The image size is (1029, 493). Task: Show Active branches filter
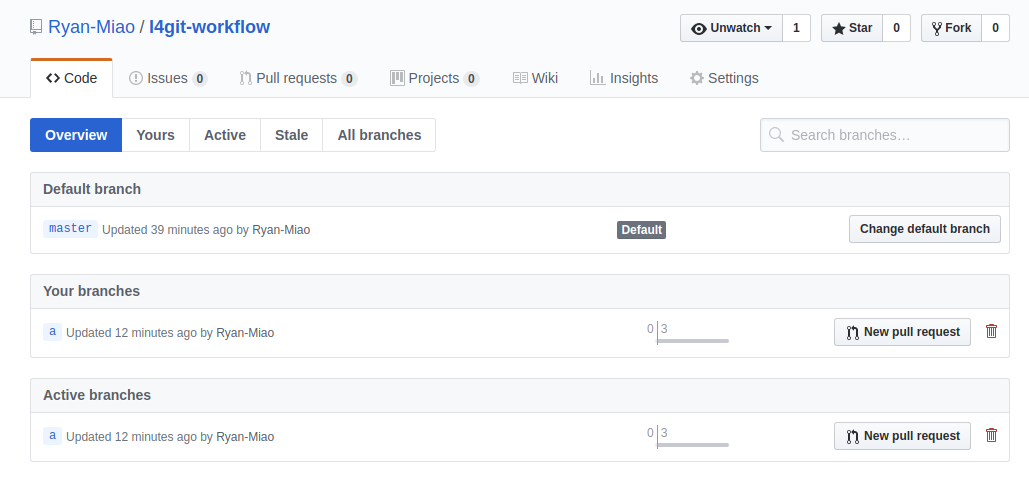point(225,135)
